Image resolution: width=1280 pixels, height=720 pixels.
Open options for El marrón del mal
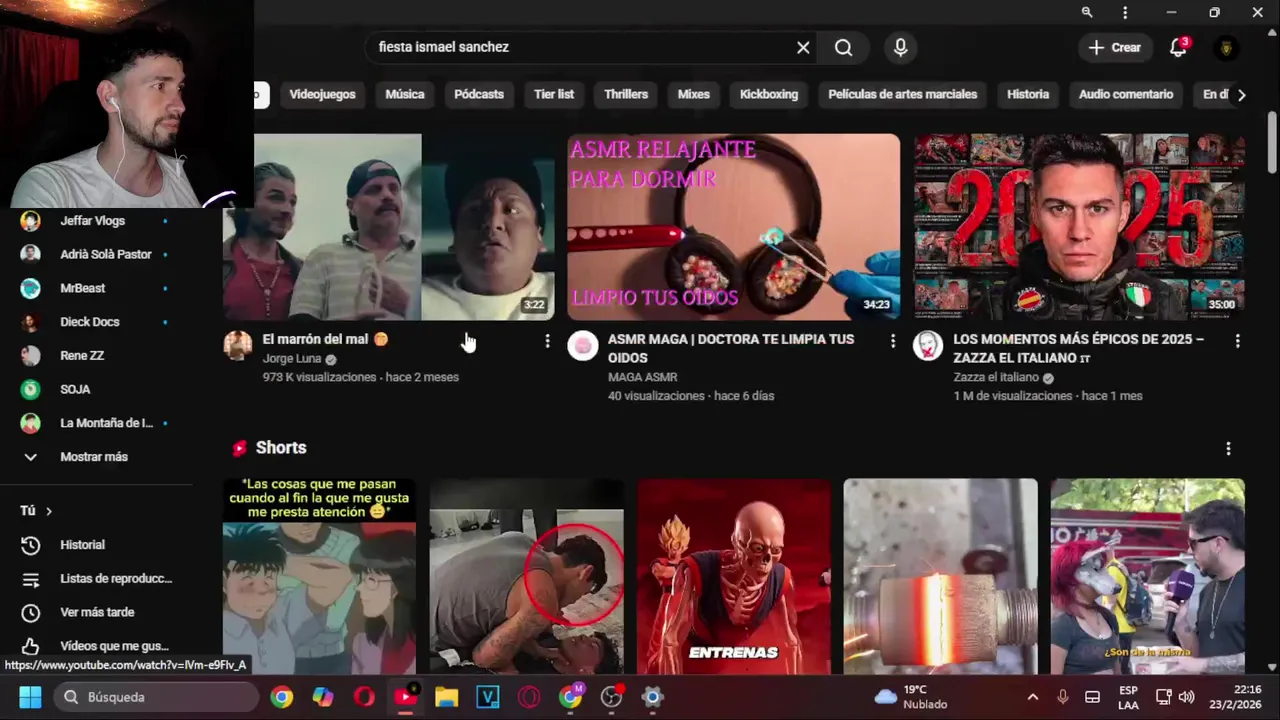pyautogui.click(x=546, y=341)
